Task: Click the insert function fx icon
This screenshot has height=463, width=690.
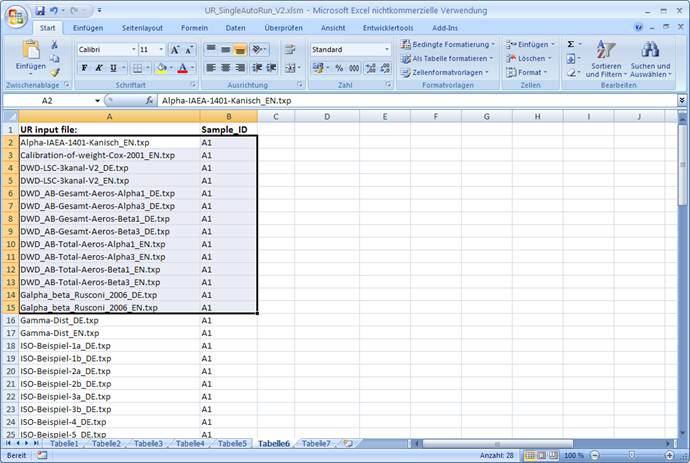Action: pyautogui.click(x=149, y=101)
